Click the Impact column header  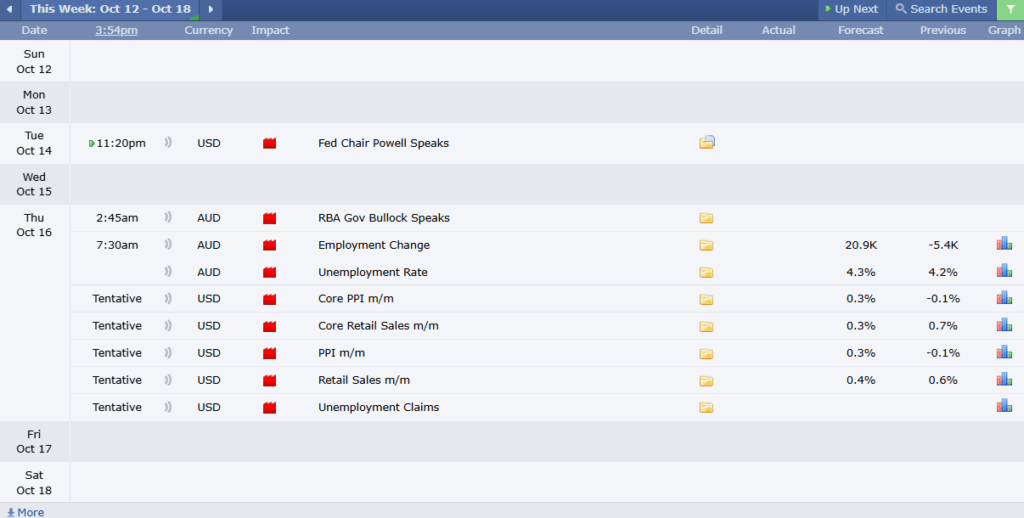(270, 30)
